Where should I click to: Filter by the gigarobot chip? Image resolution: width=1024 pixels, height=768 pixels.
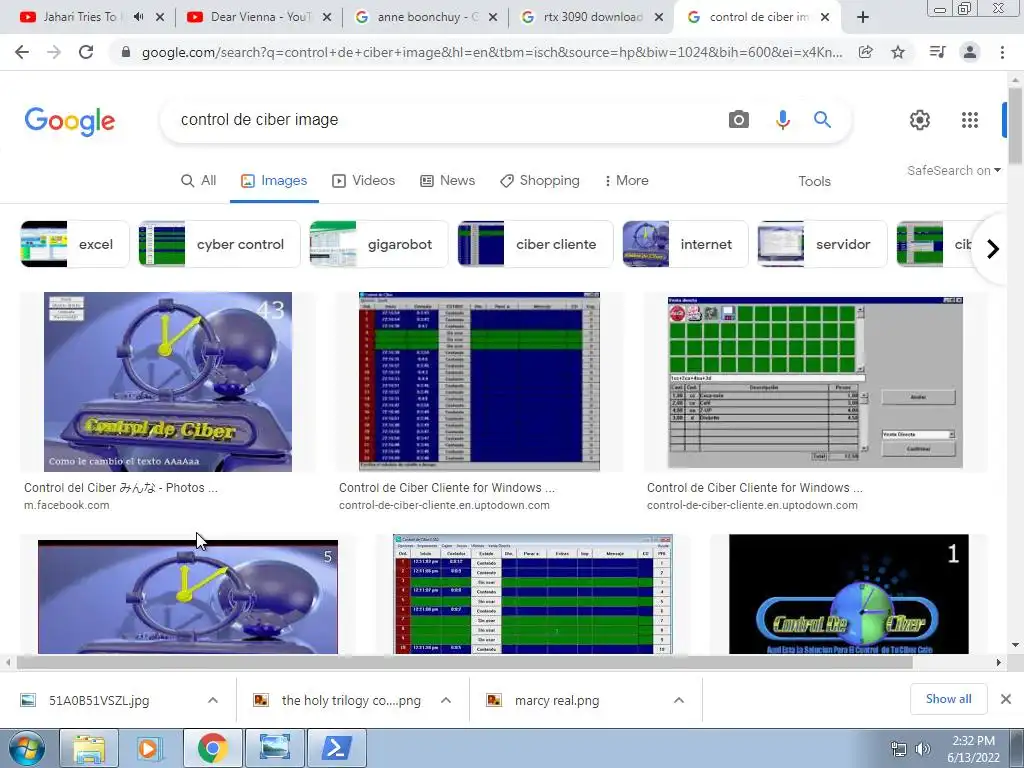coord(379,244)
